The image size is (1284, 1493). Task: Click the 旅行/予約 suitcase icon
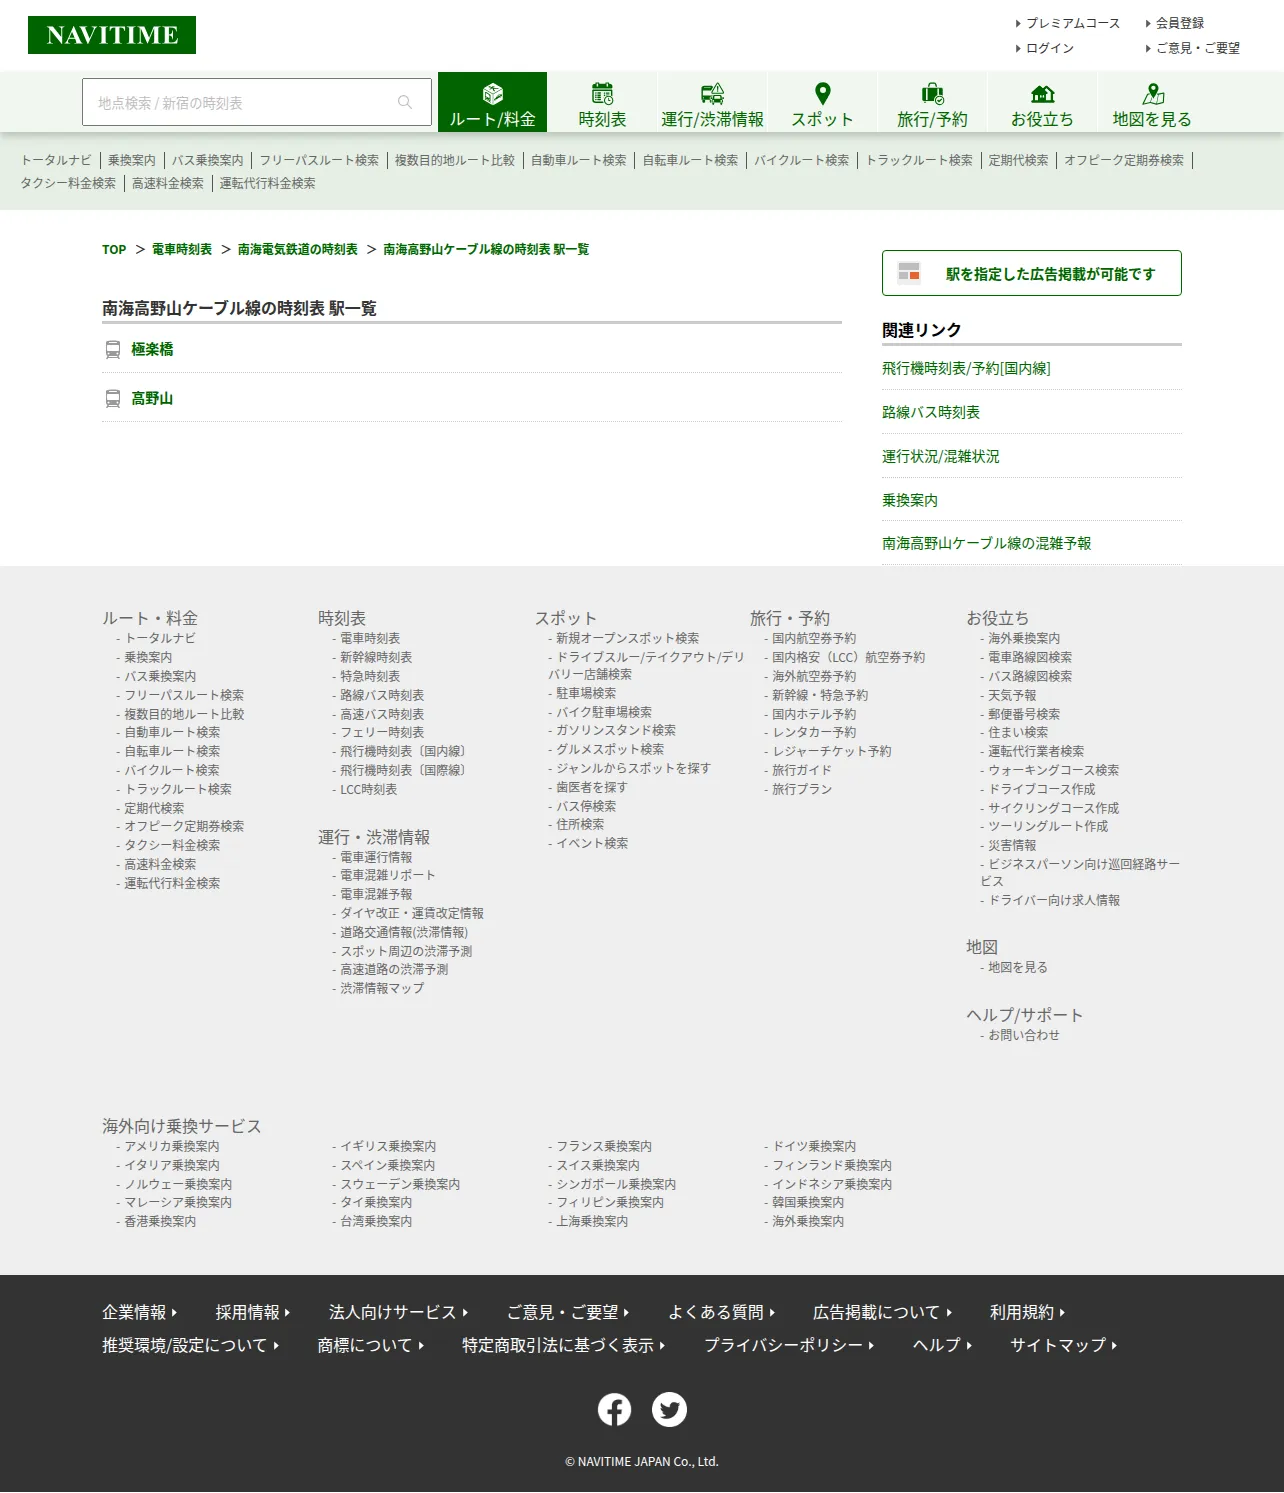(x=932, y=94)
